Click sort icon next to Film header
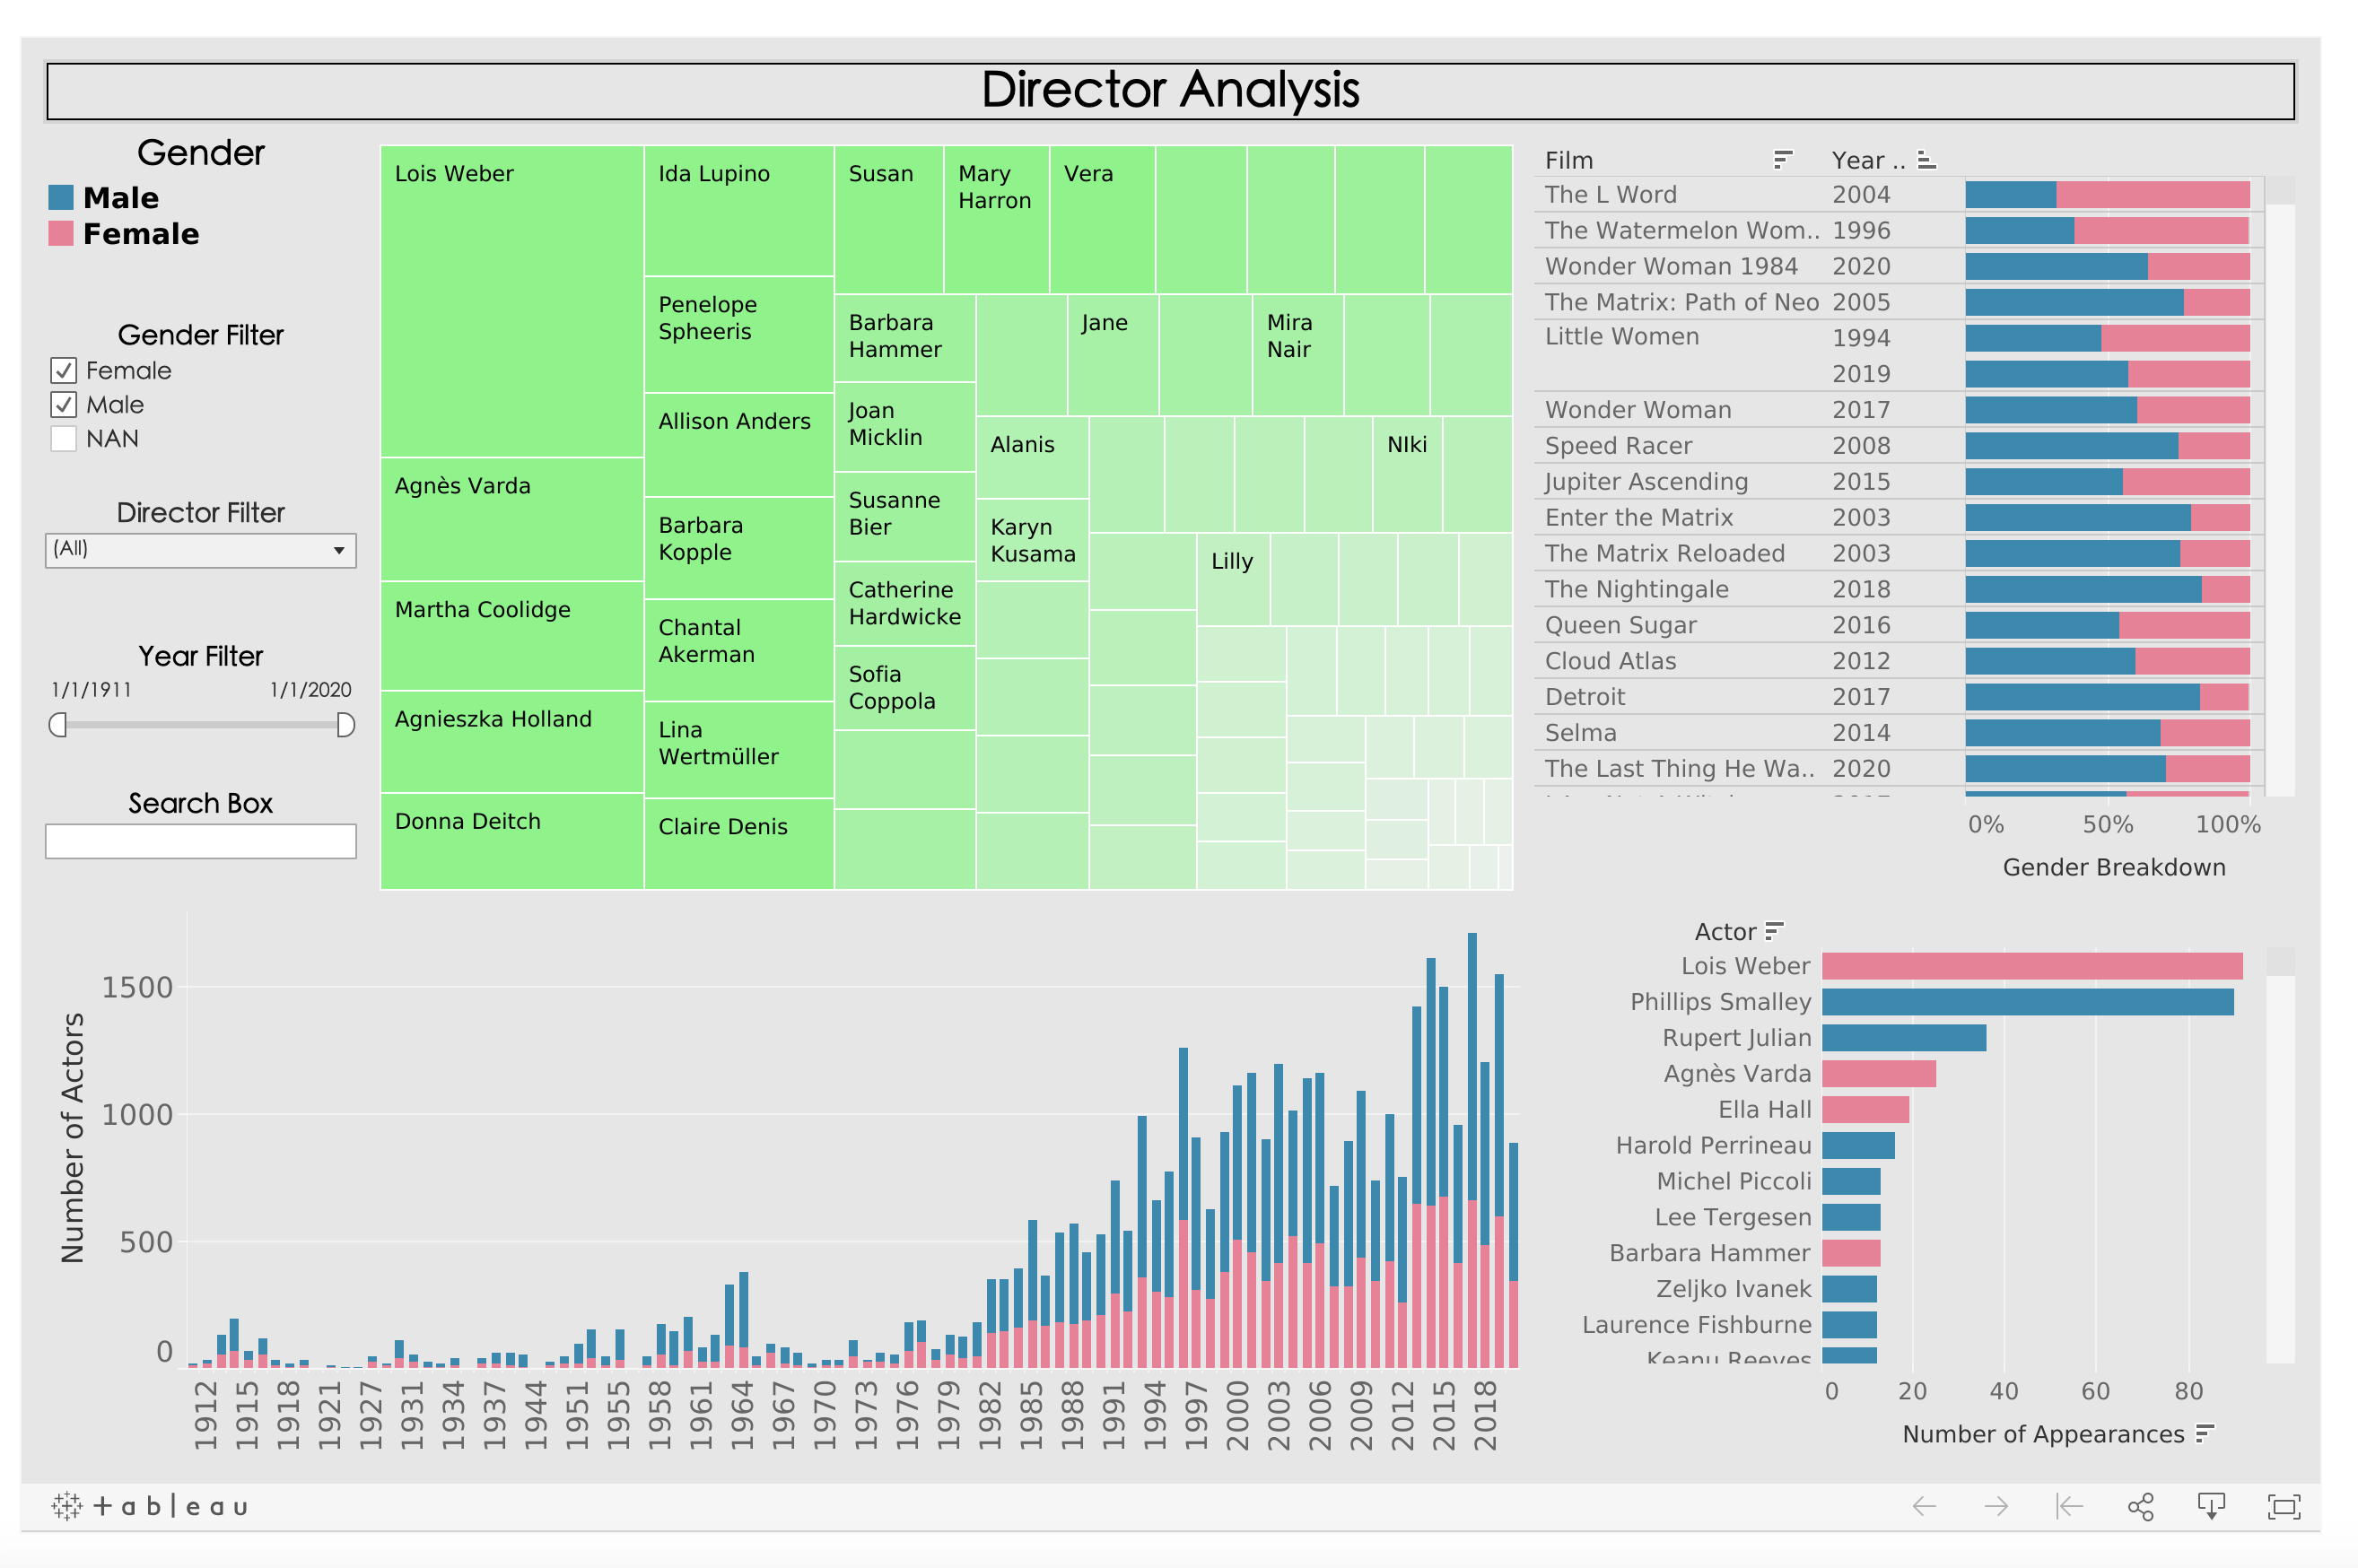 click(1781, 160)
